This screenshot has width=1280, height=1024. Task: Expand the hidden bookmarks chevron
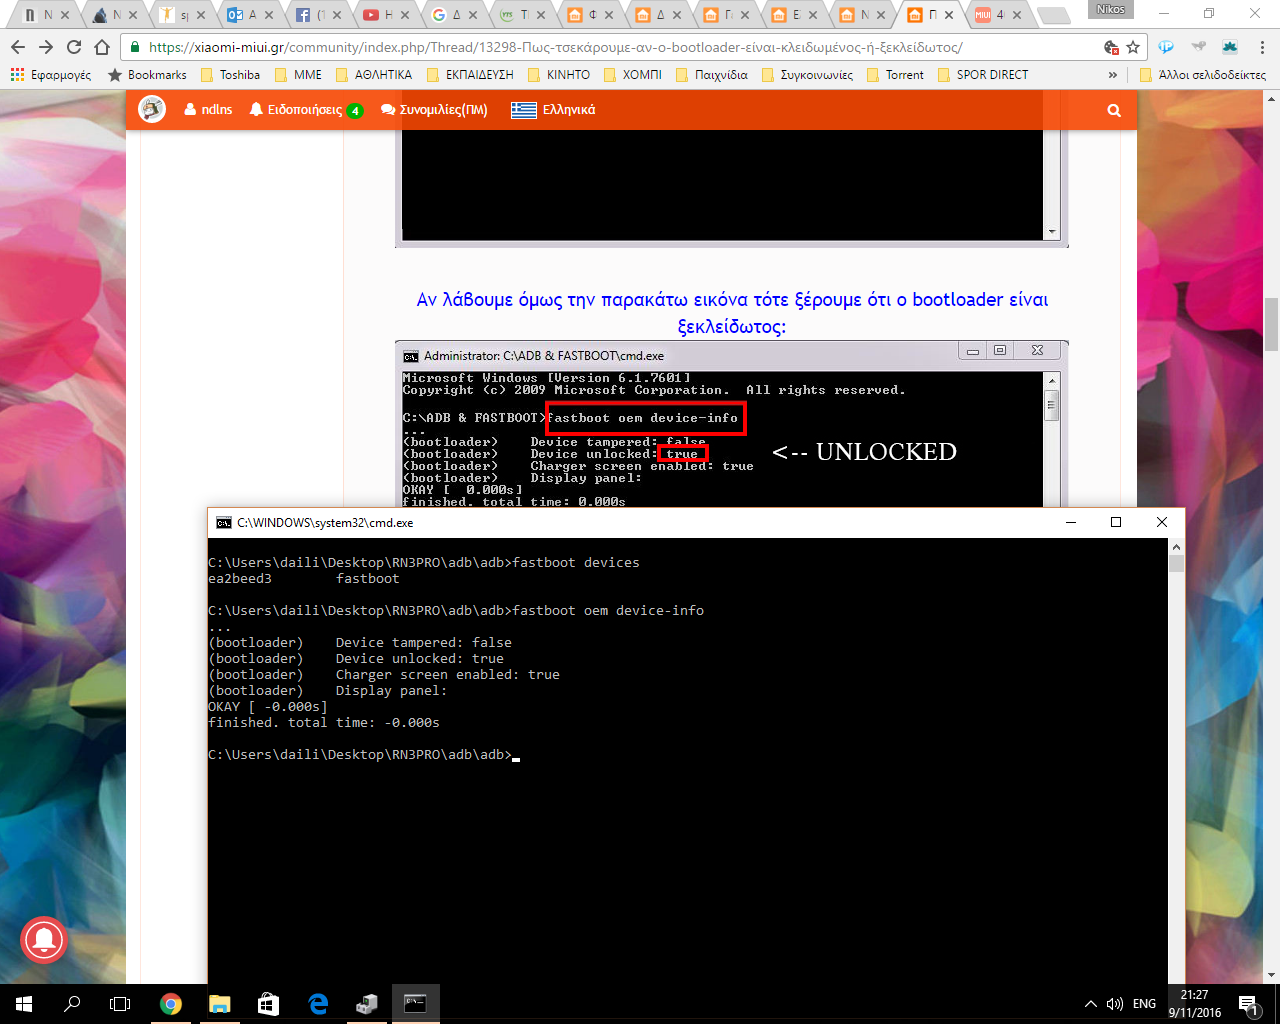[1113, 75]
